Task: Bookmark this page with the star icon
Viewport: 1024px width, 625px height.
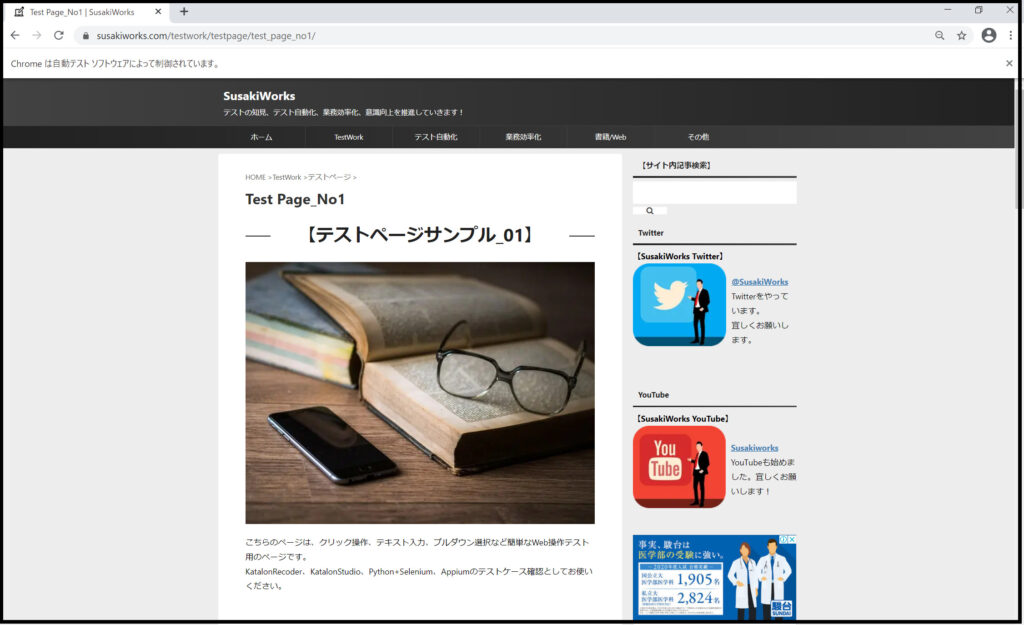Action: point(961,35)
